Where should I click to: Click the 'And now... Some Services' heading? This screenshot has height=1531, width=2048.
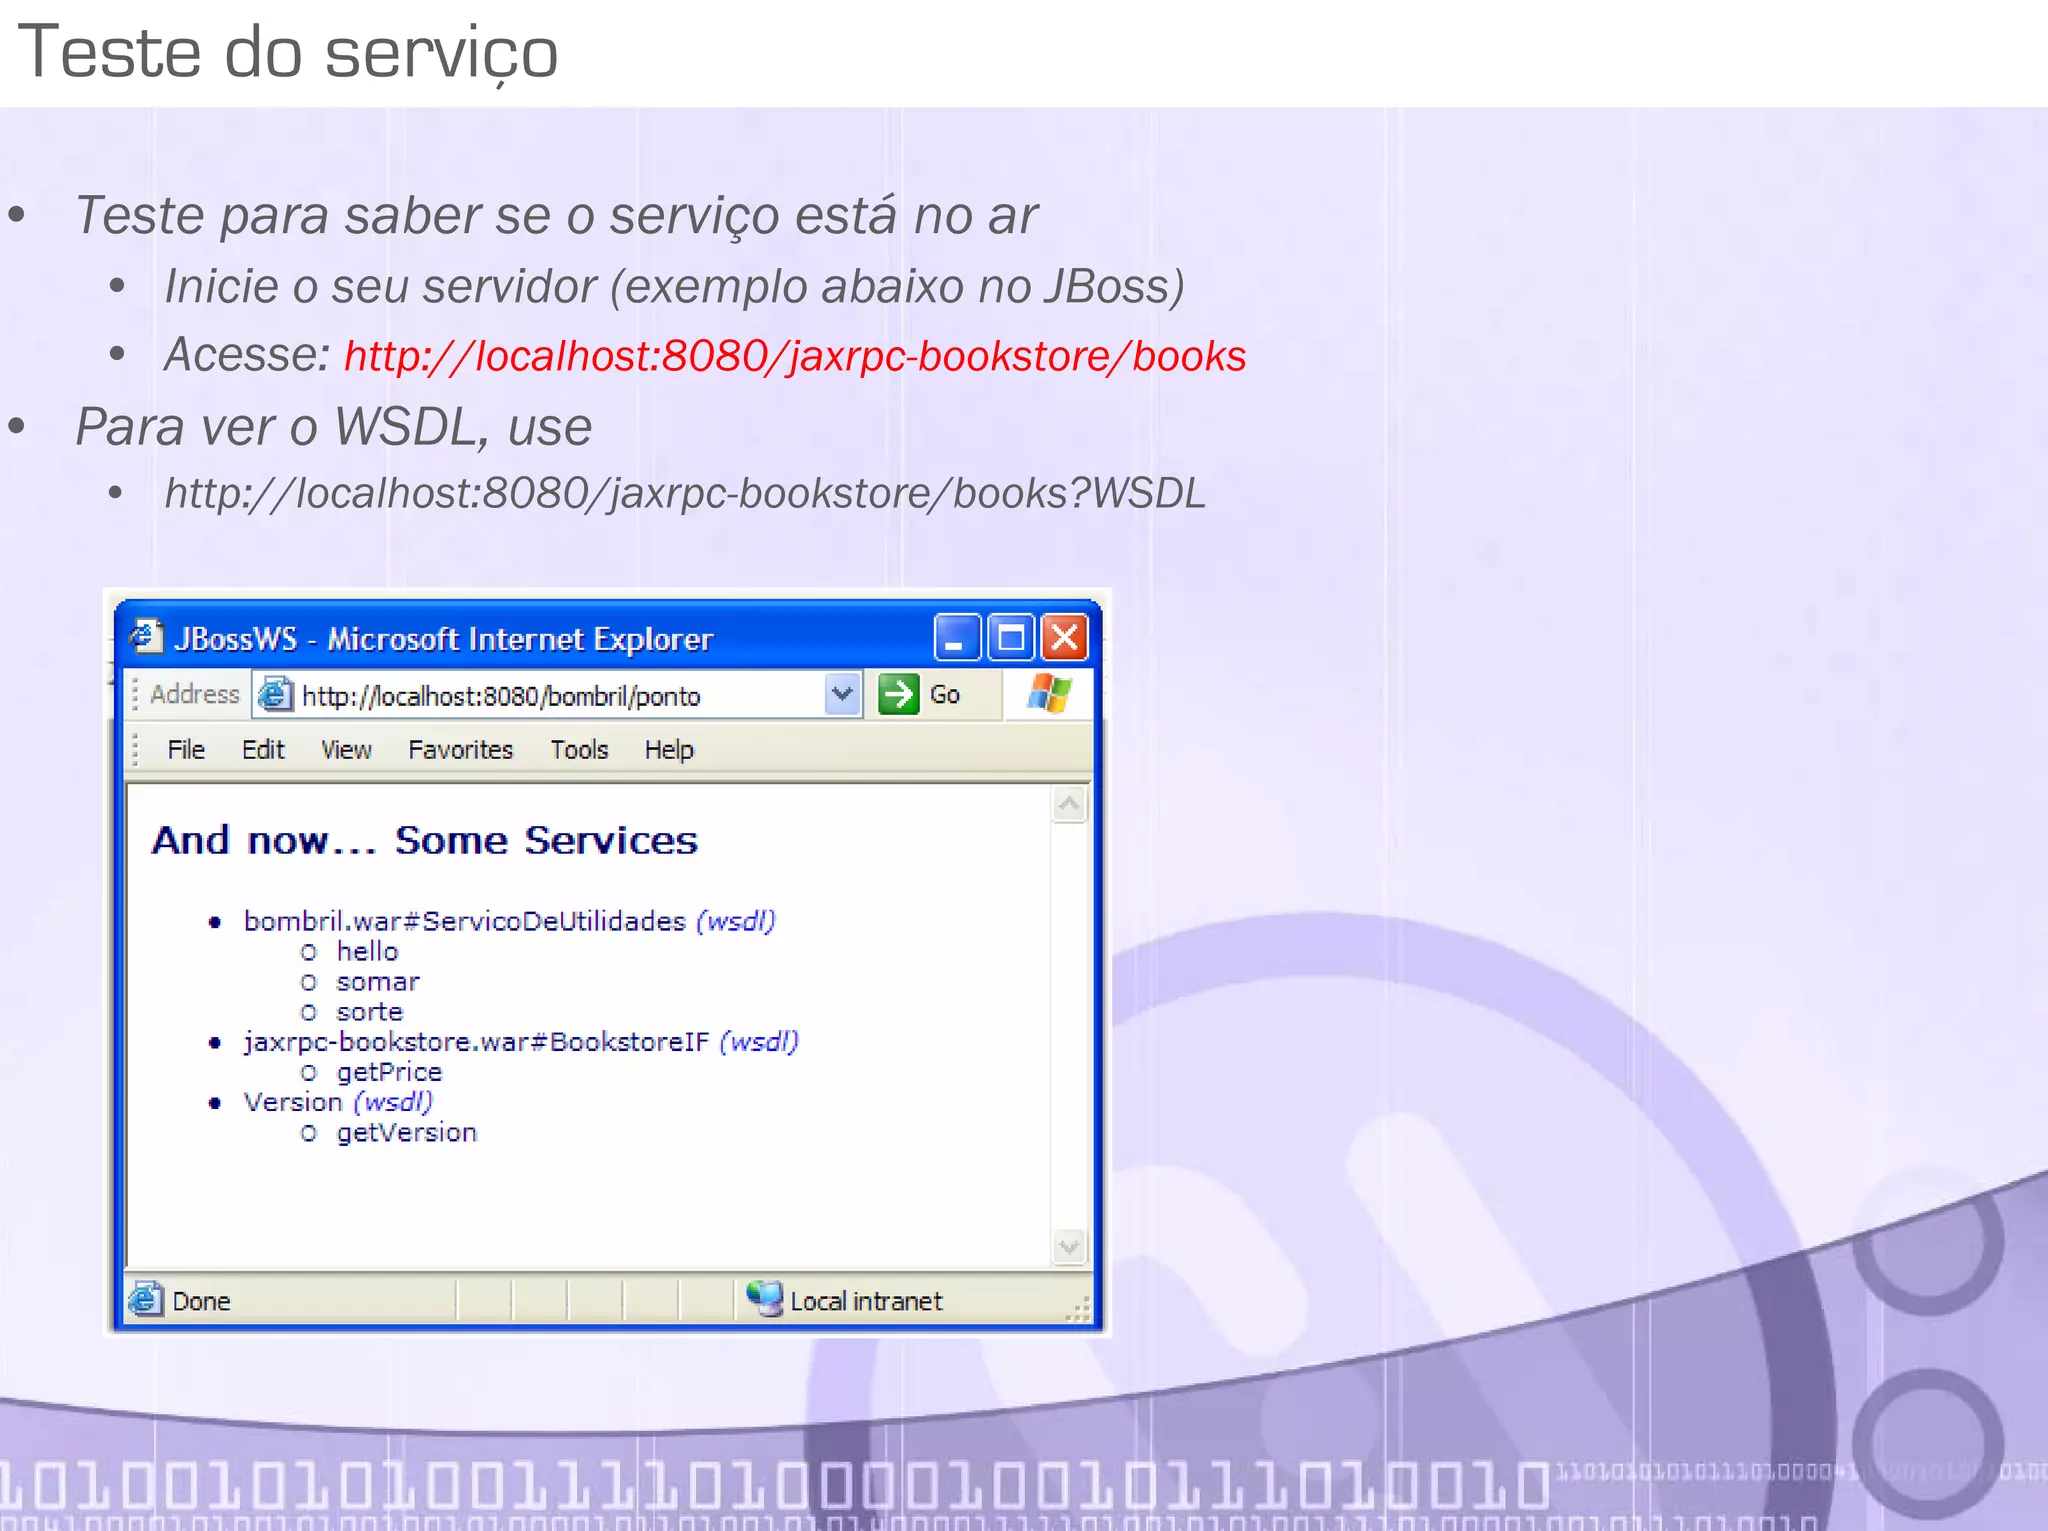click(x=424, y=840)
